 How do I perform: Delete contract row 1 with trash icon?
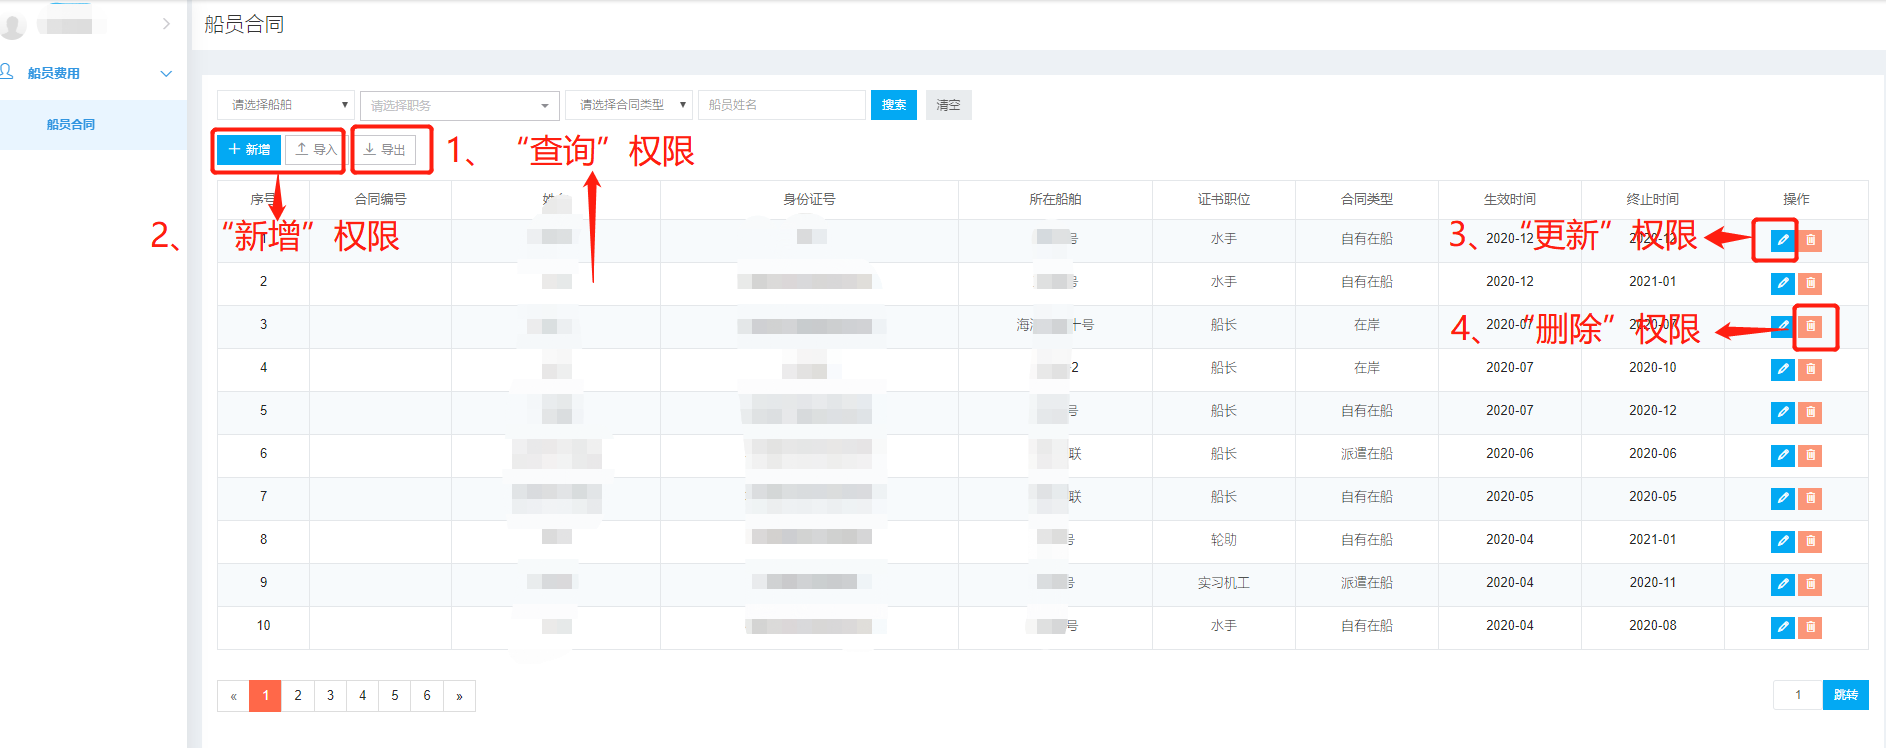click(x=1810, y=240)
